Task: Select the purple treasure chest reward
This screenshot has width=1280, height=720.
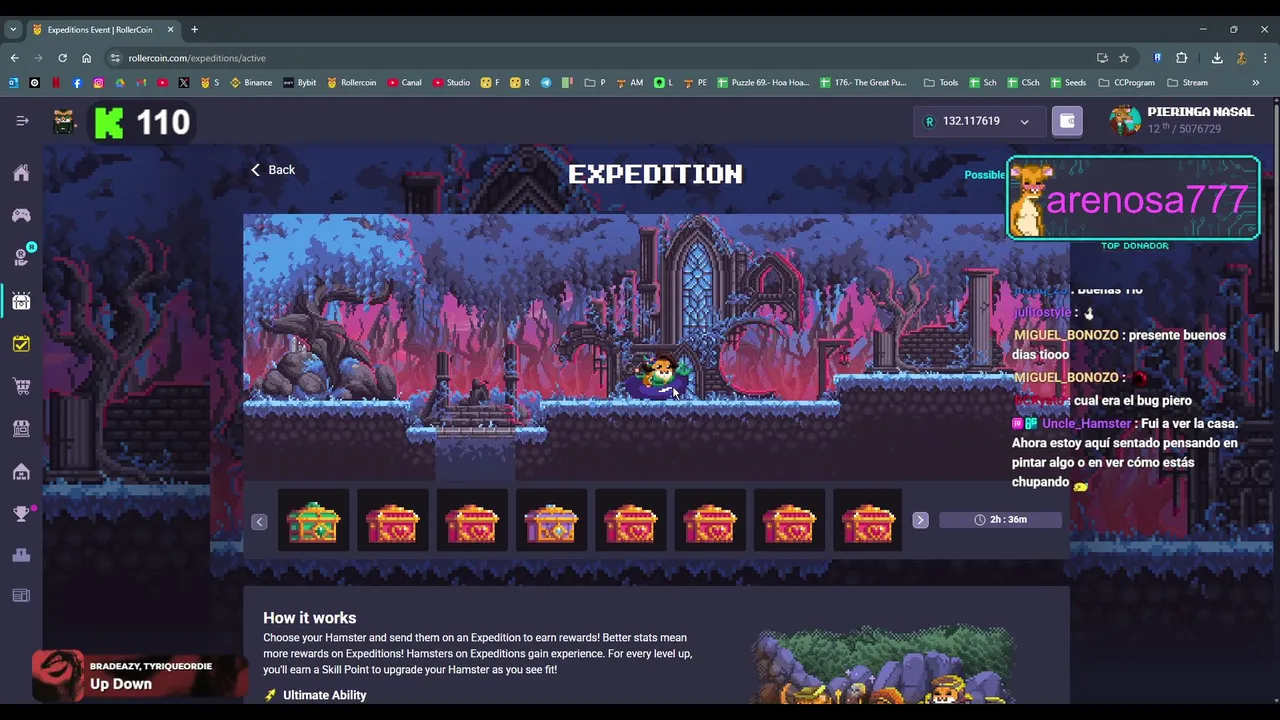Action: click(x=551, y=521)
